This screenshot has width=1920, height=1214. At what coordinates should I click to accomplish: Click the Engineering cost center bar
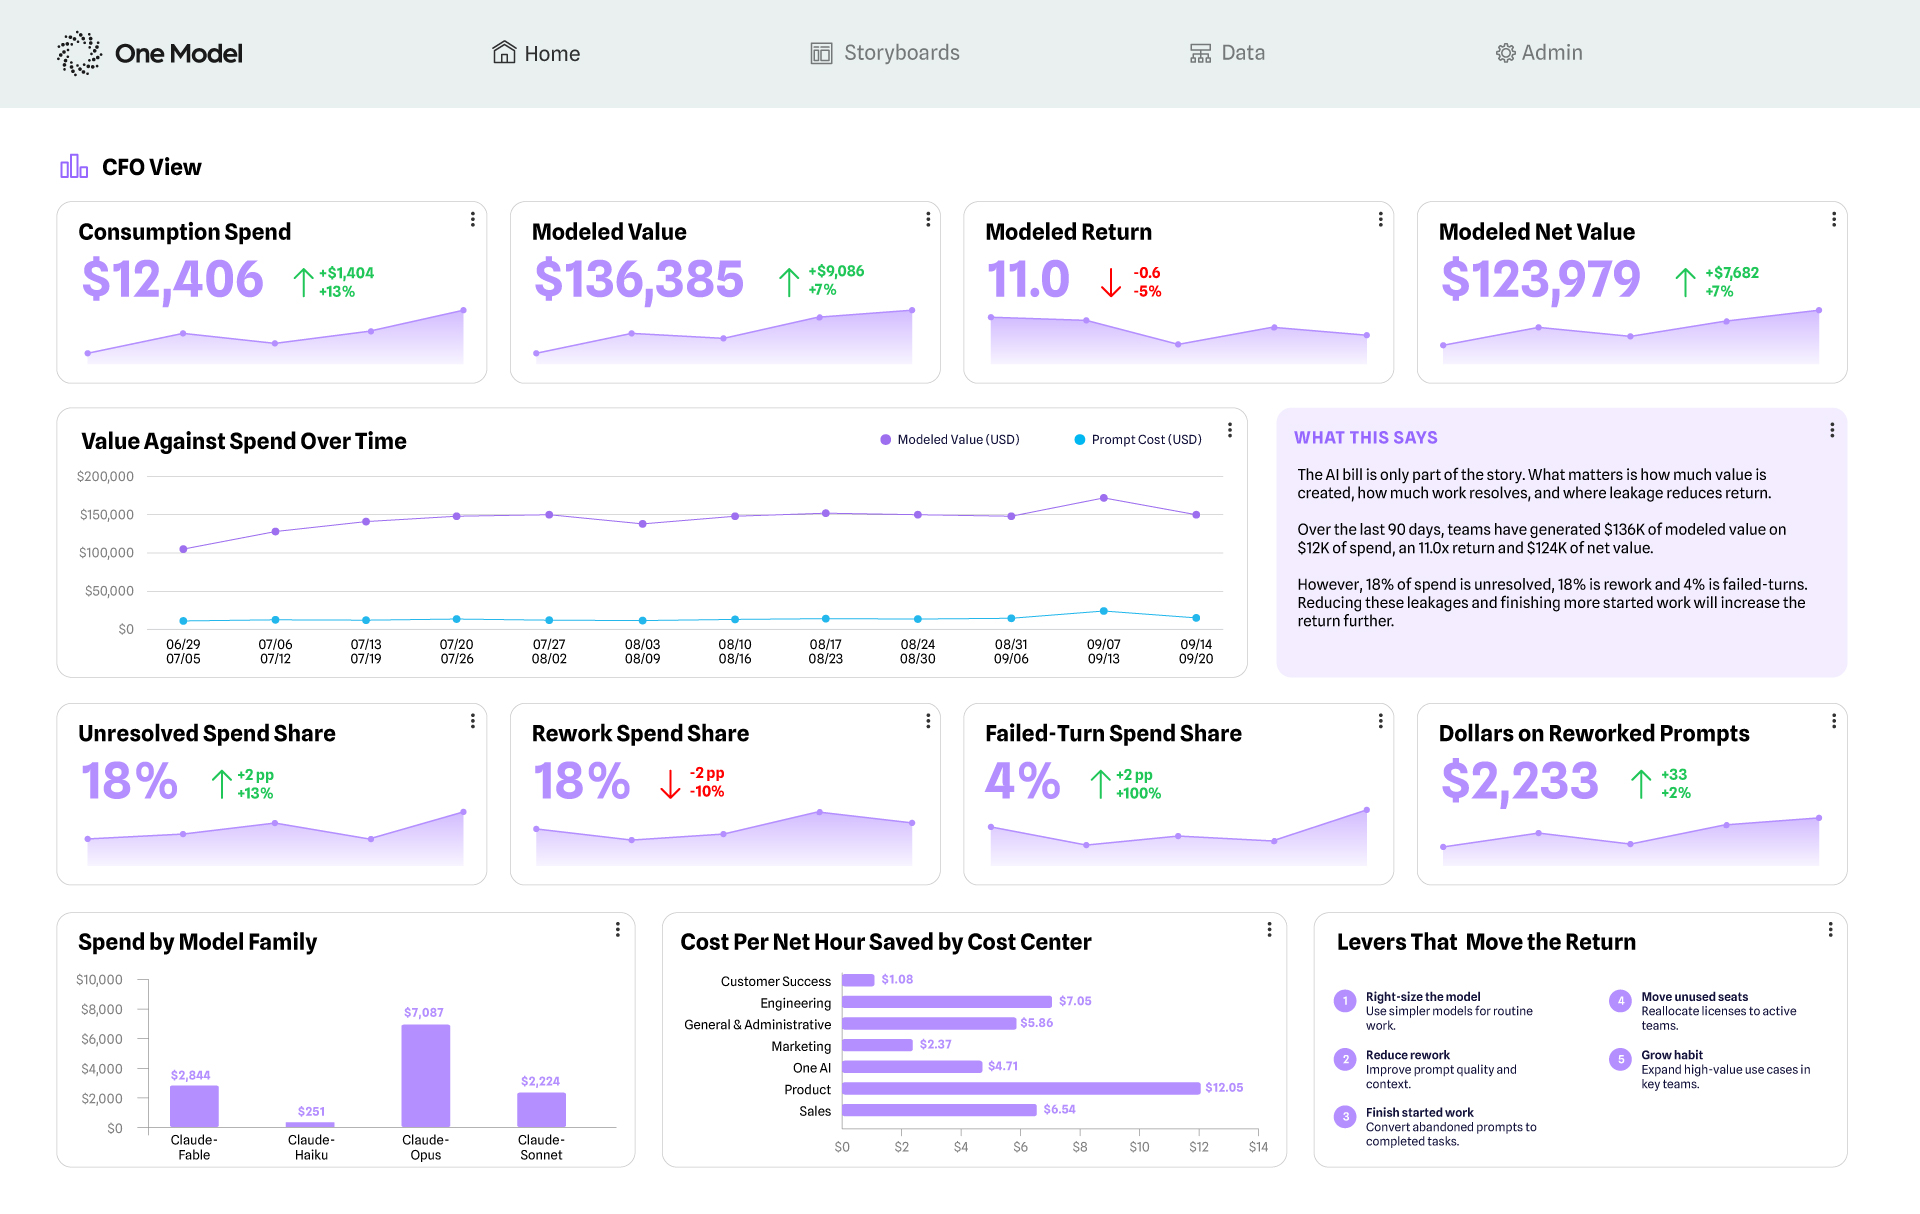point(947,1002)
